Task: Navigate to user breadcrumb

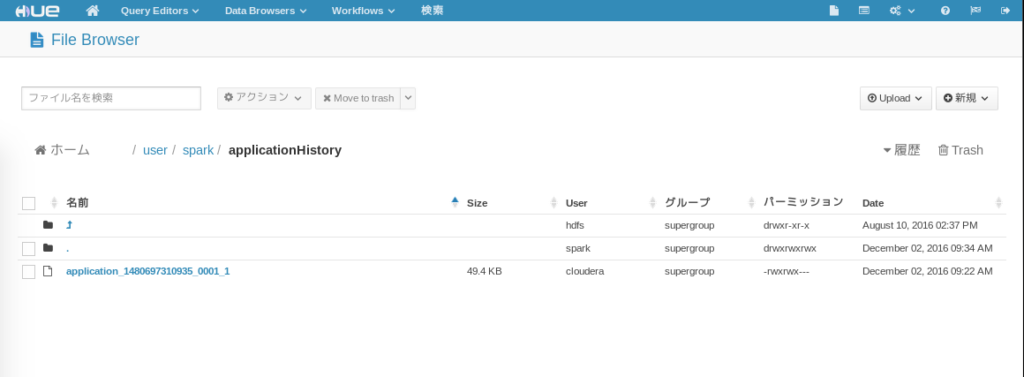Action: pyautogui.click(x=155, y=150)
